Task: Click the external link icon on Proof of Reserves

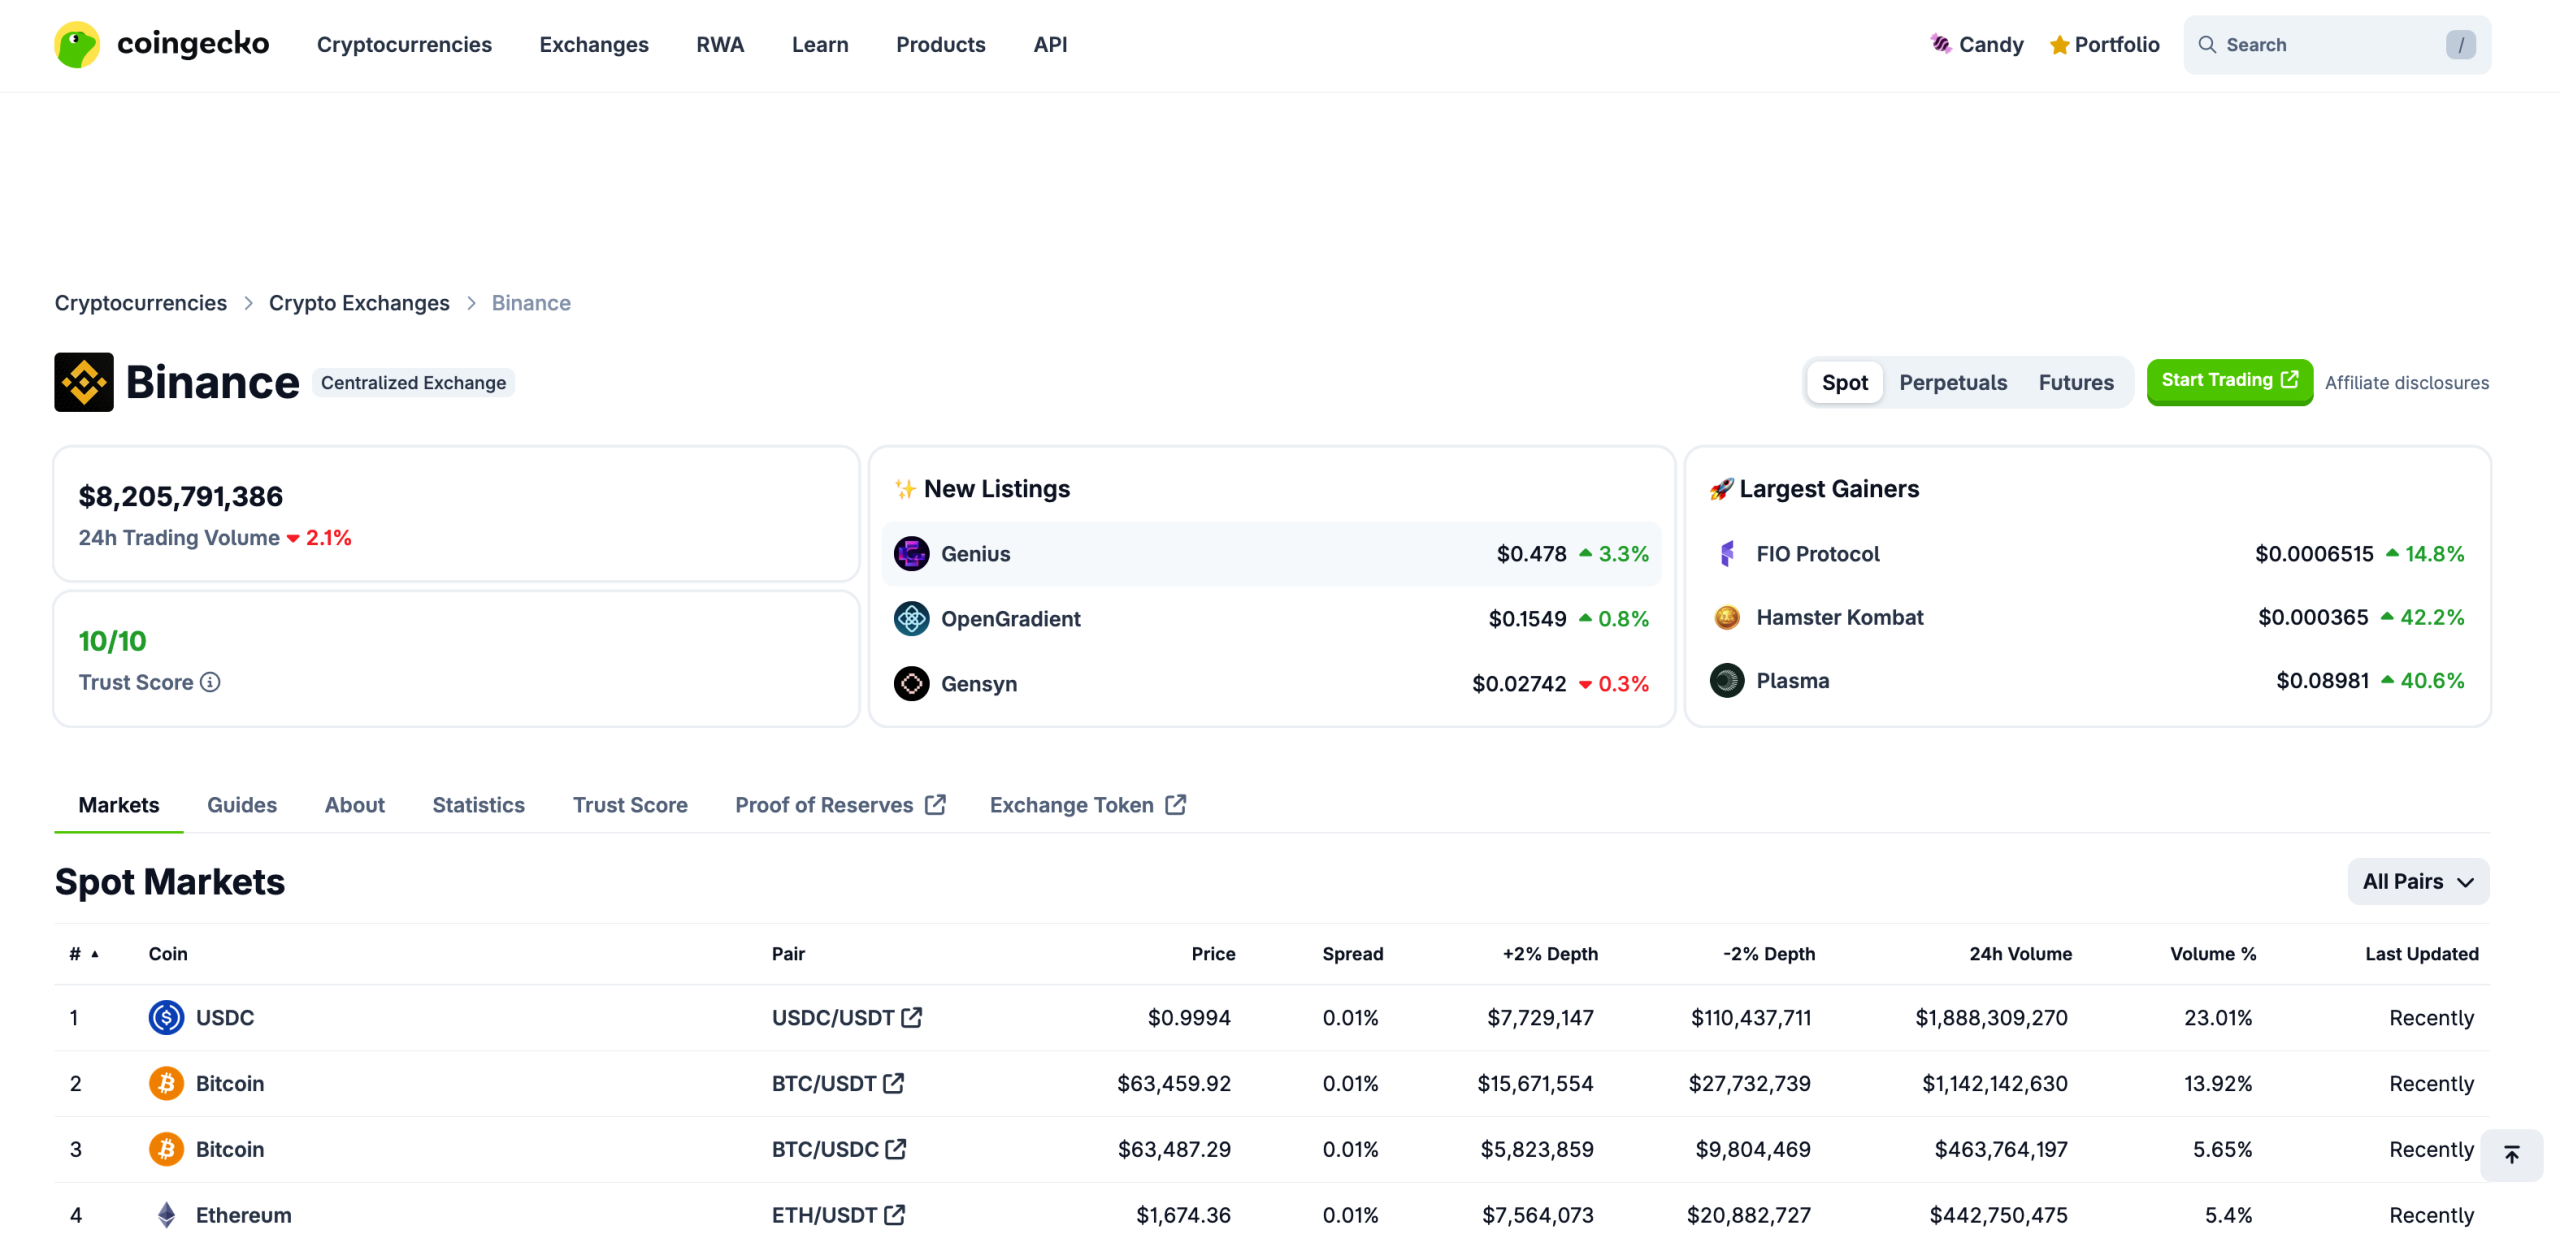Action: click(x=936, y=805)
